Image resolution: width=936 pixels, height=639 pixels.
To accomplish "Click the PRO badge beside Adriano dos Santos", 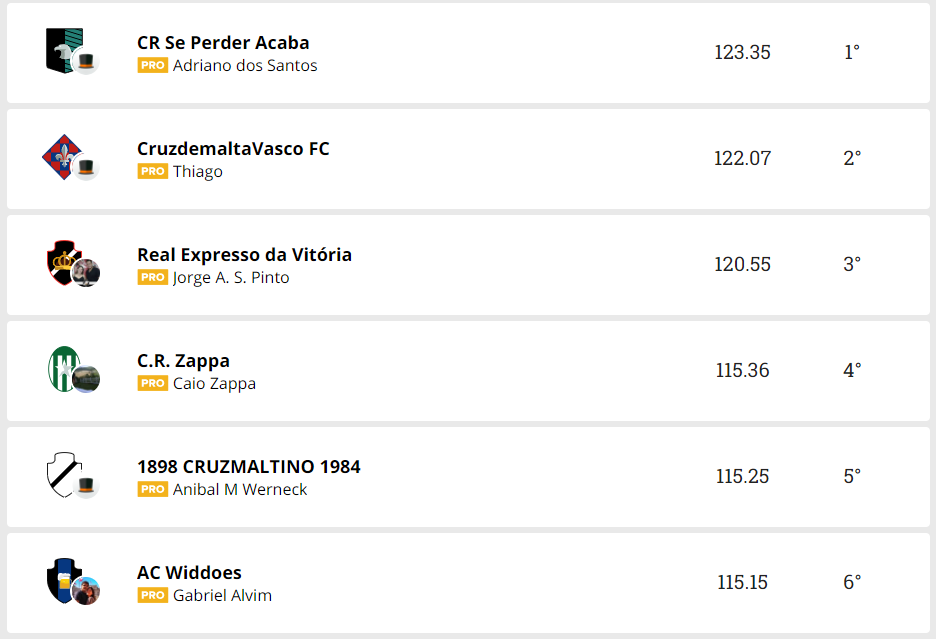I will (x=153, y=65).
